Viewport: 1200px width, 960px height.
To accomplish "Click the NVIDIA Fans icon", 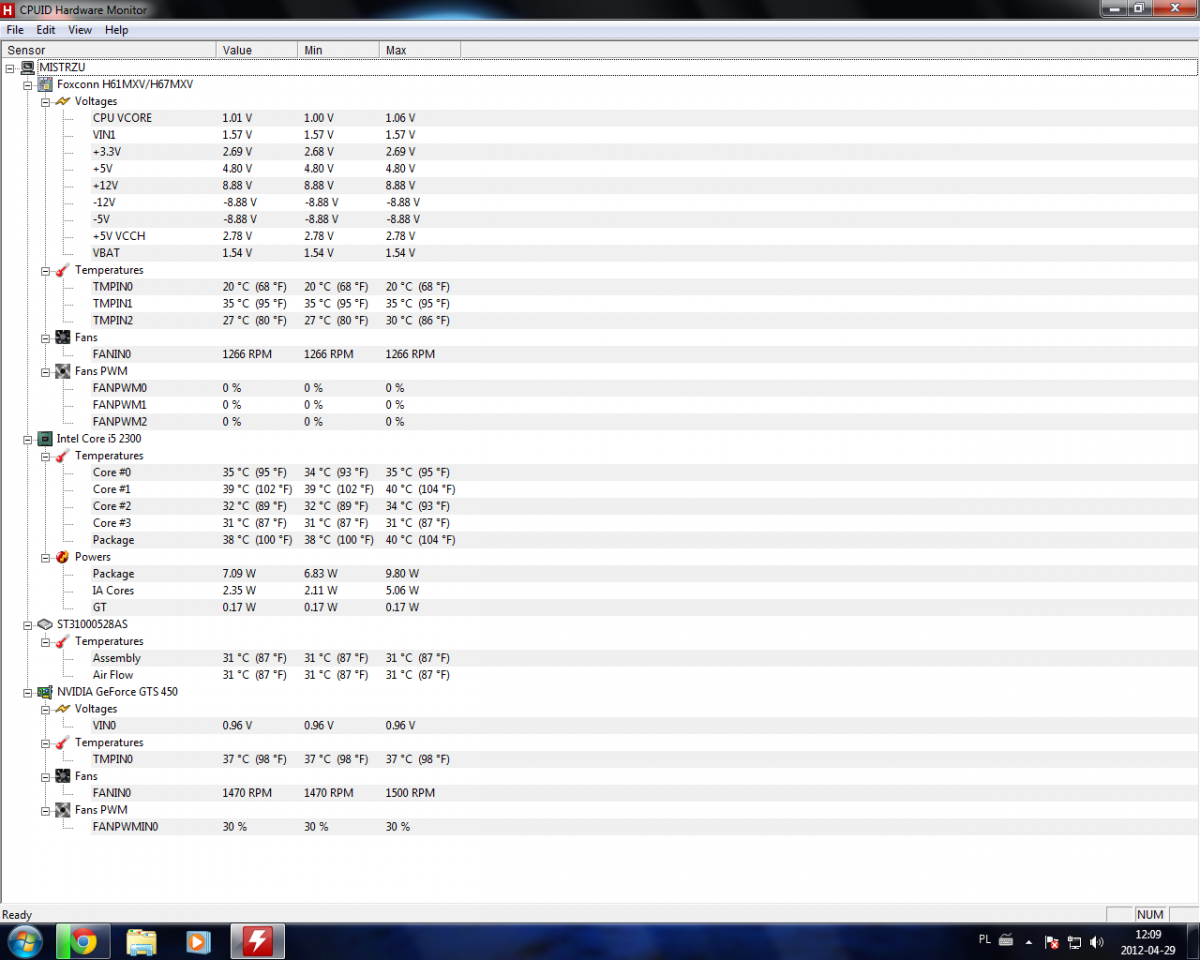I will click(63, 776).
